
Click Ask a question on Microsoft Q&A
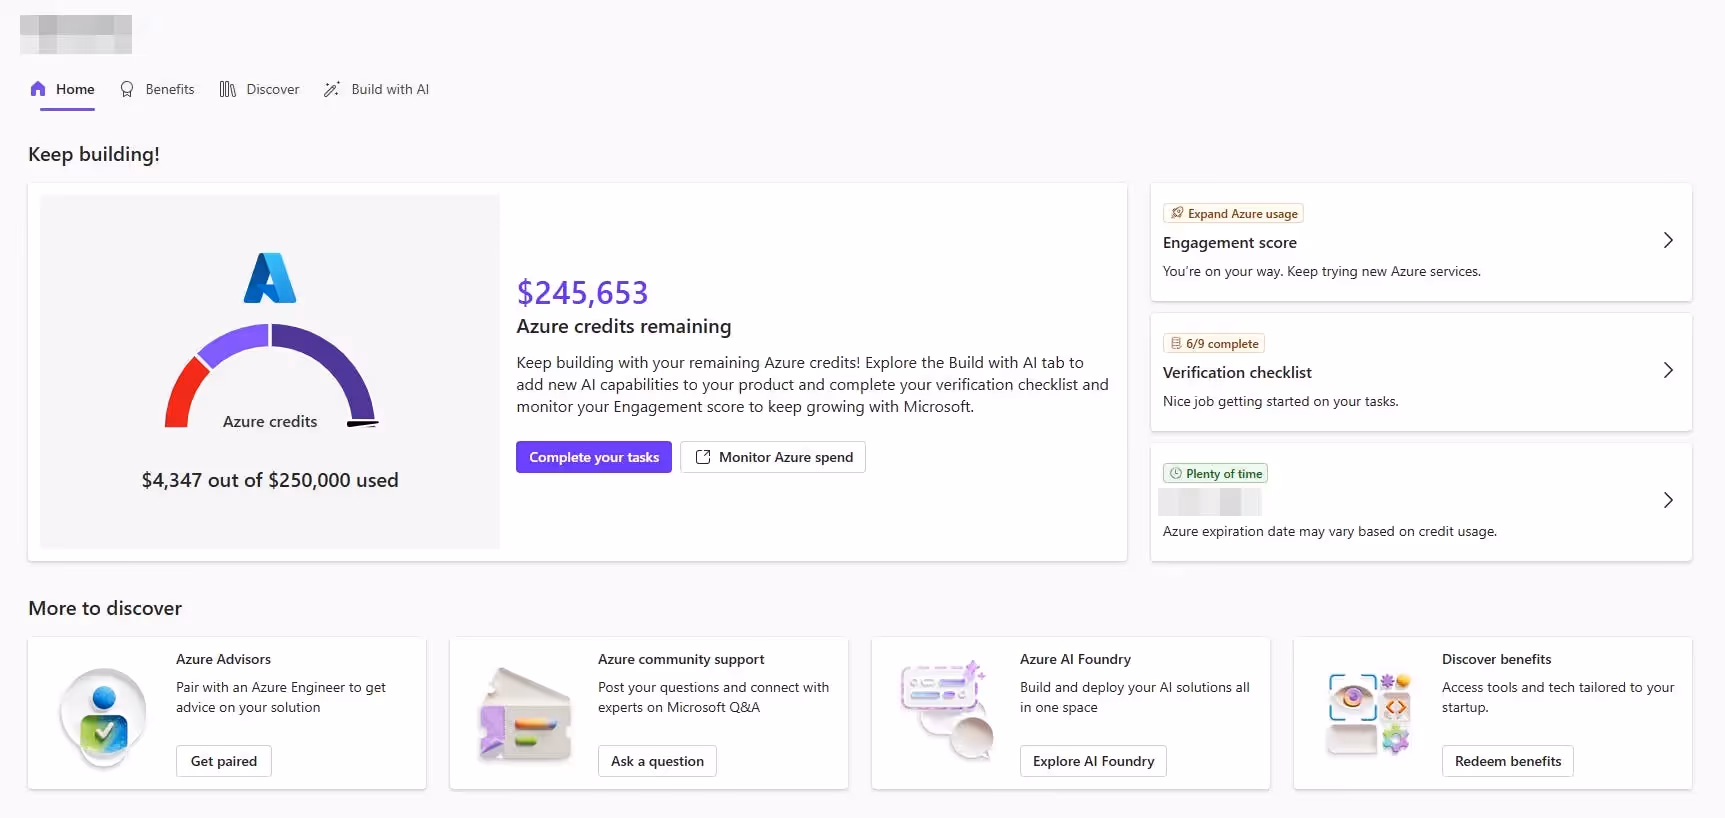656,761
